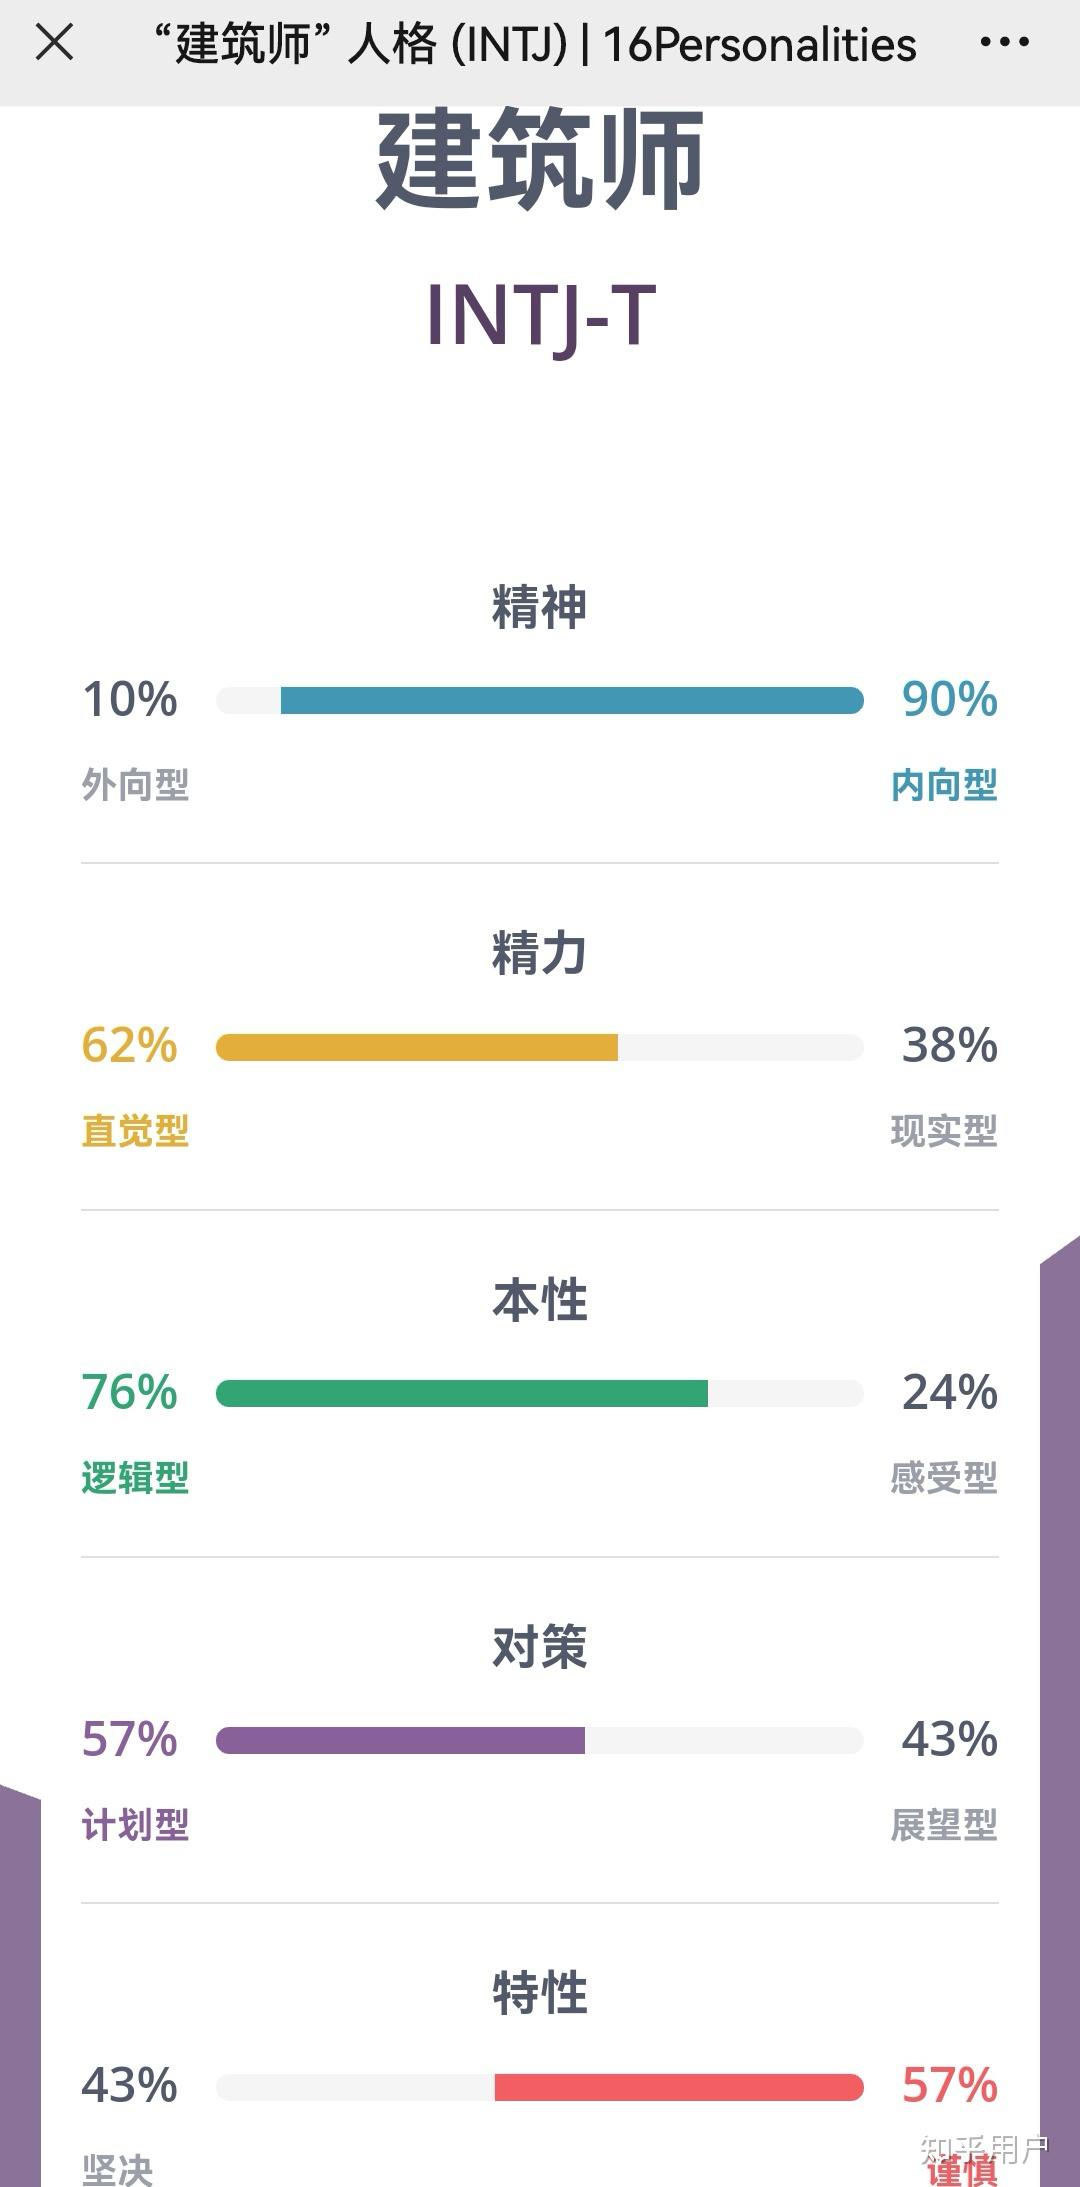Click the blue introversion progress bar
Screen dimensions: 1080x2187
pyautogui.click(x=570, y=701)
